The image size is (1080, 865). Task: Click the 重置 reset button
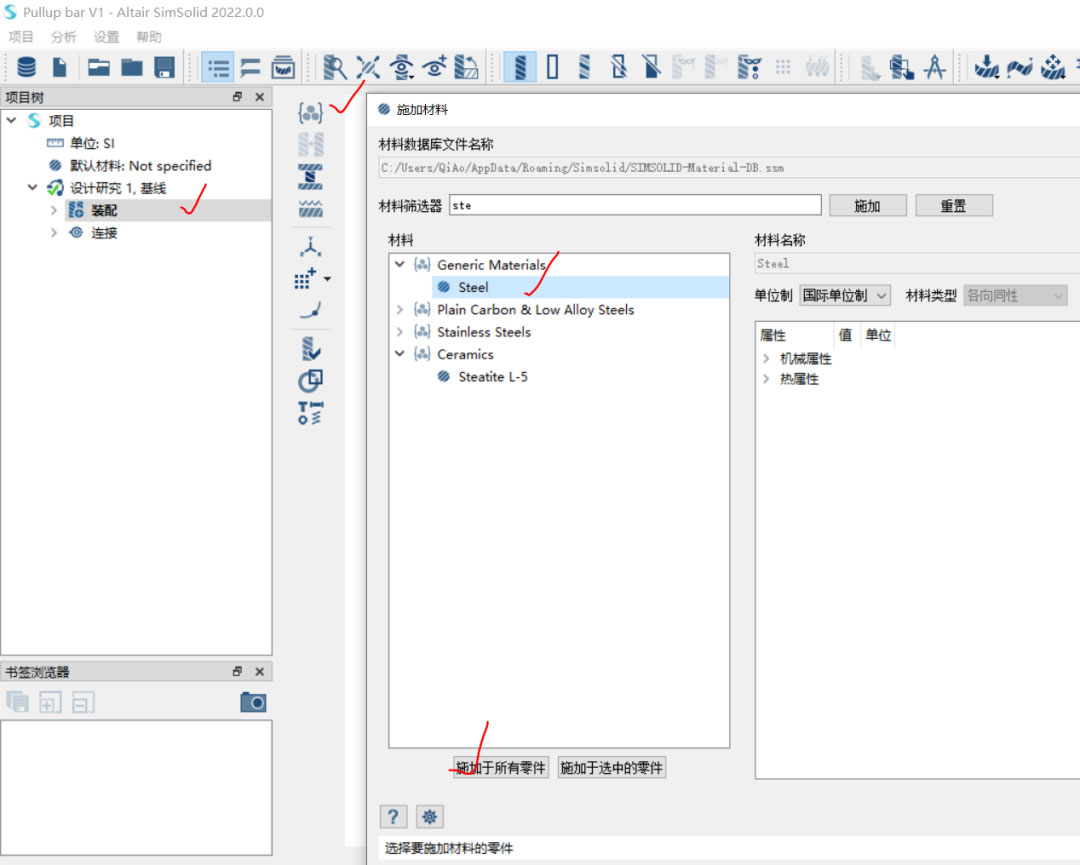(953, 205)
